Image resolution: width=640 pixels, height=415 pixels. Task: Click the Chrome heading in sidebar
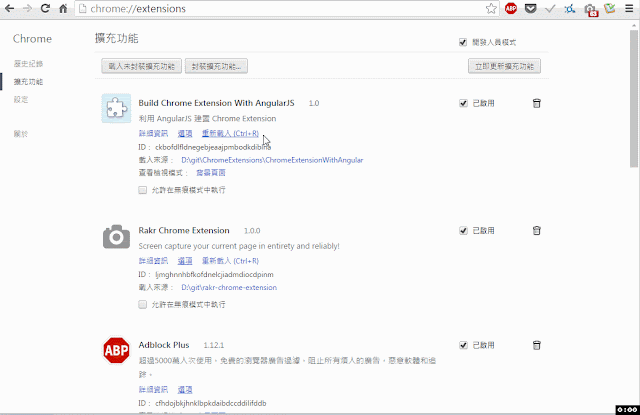32,39
